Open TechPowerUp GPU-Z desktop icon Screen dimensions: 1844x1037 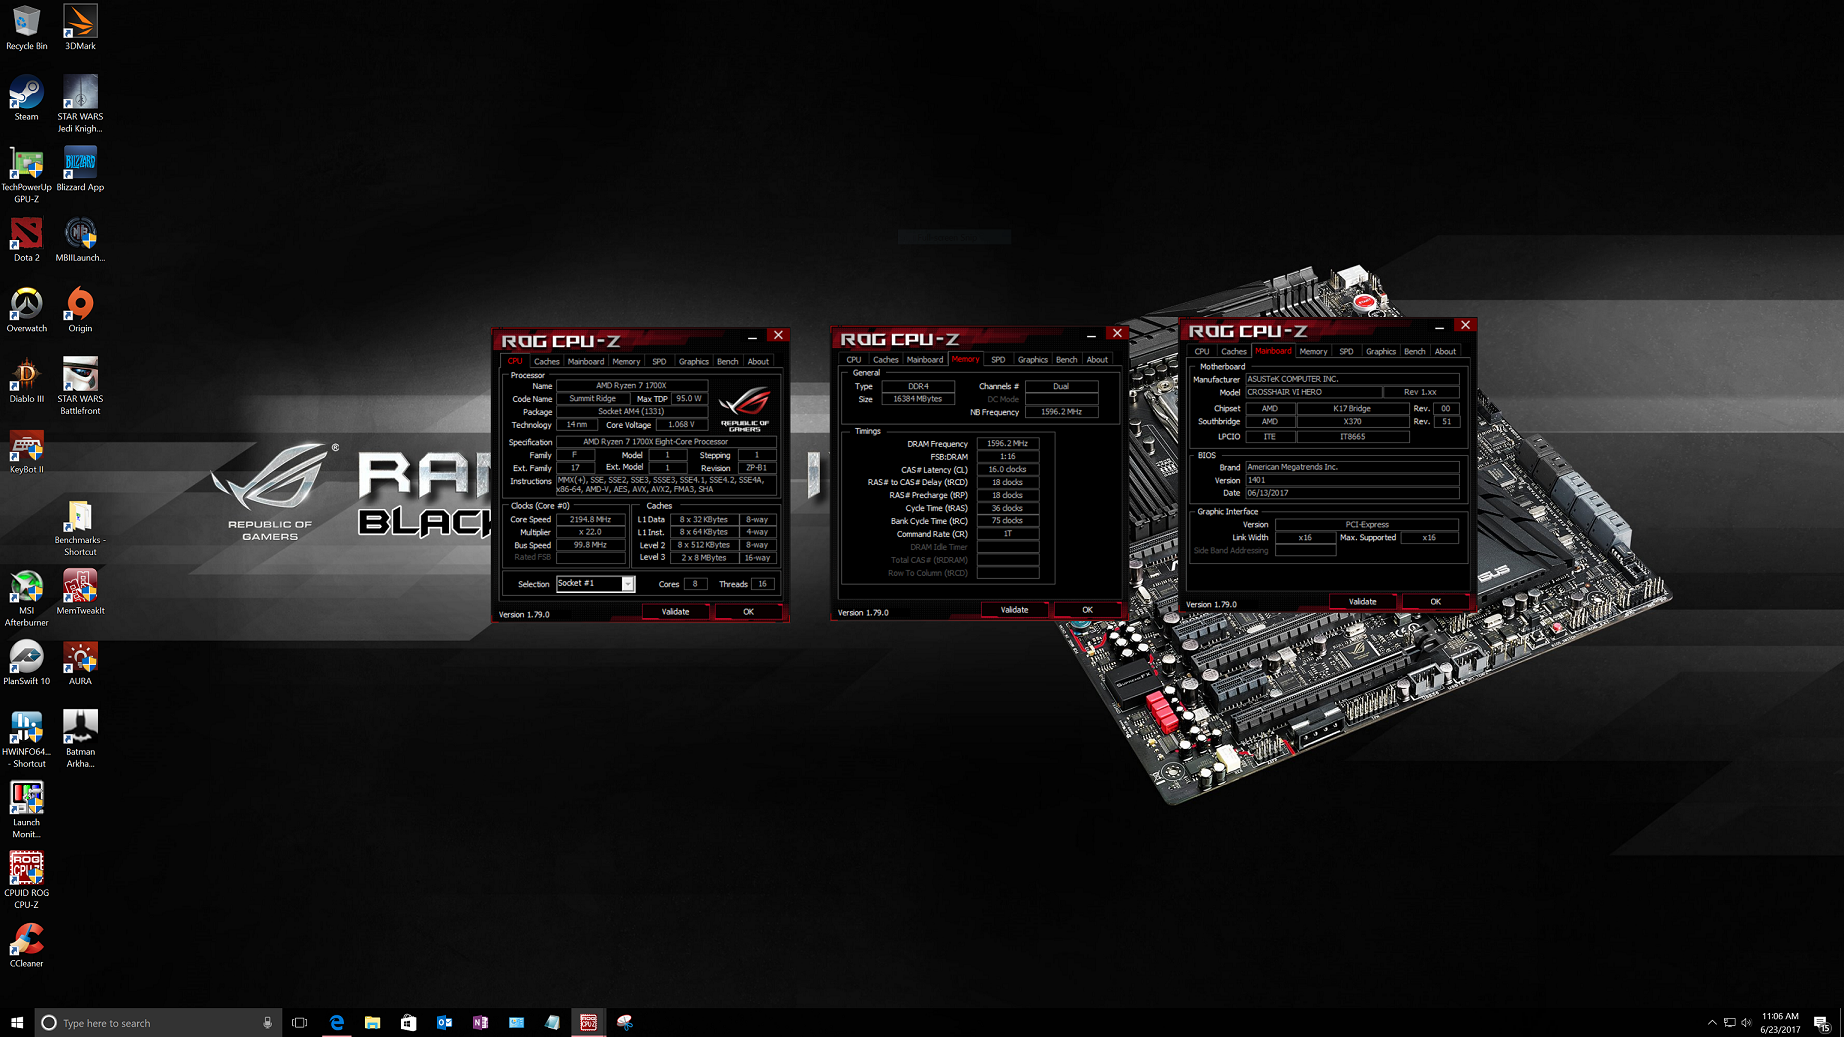(26, 175)
